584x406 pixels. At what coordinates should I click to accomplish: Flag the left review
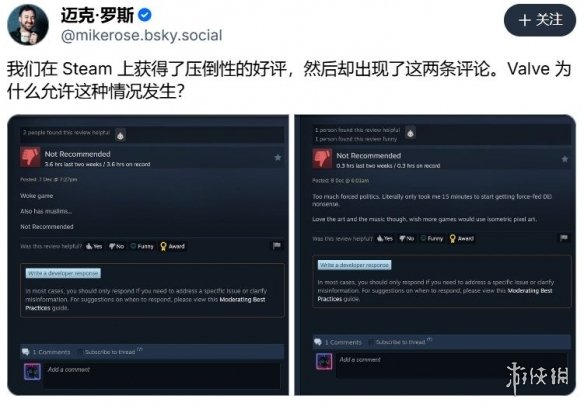point(276,245)
